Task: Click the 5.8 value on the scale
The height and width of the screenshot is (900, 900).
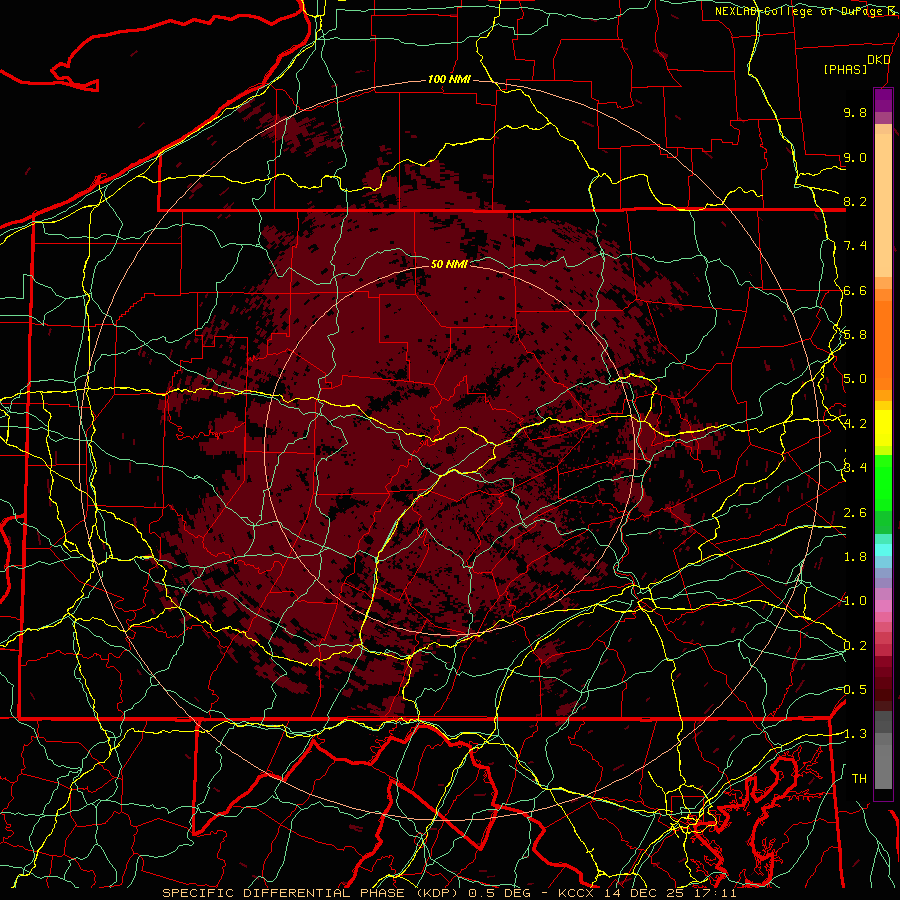Action: click(x=855, y=335)
